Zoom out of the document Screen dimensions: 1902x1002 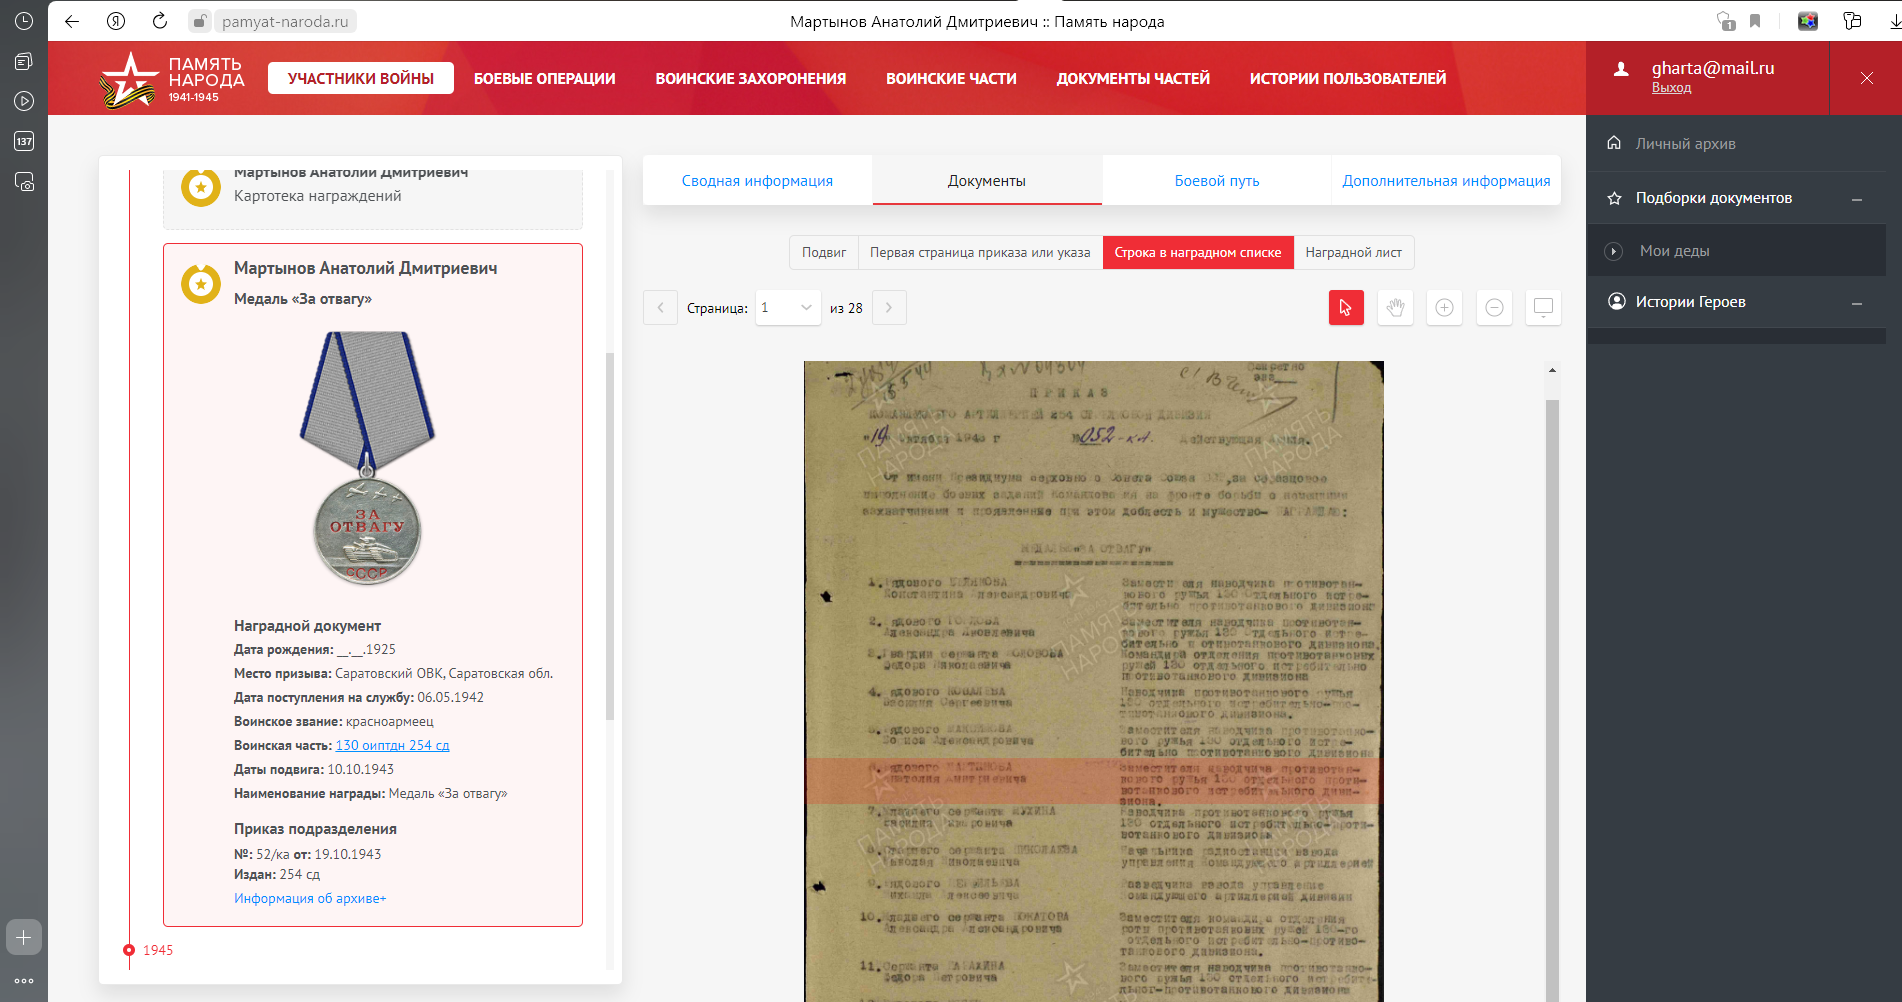(1494, 308)
